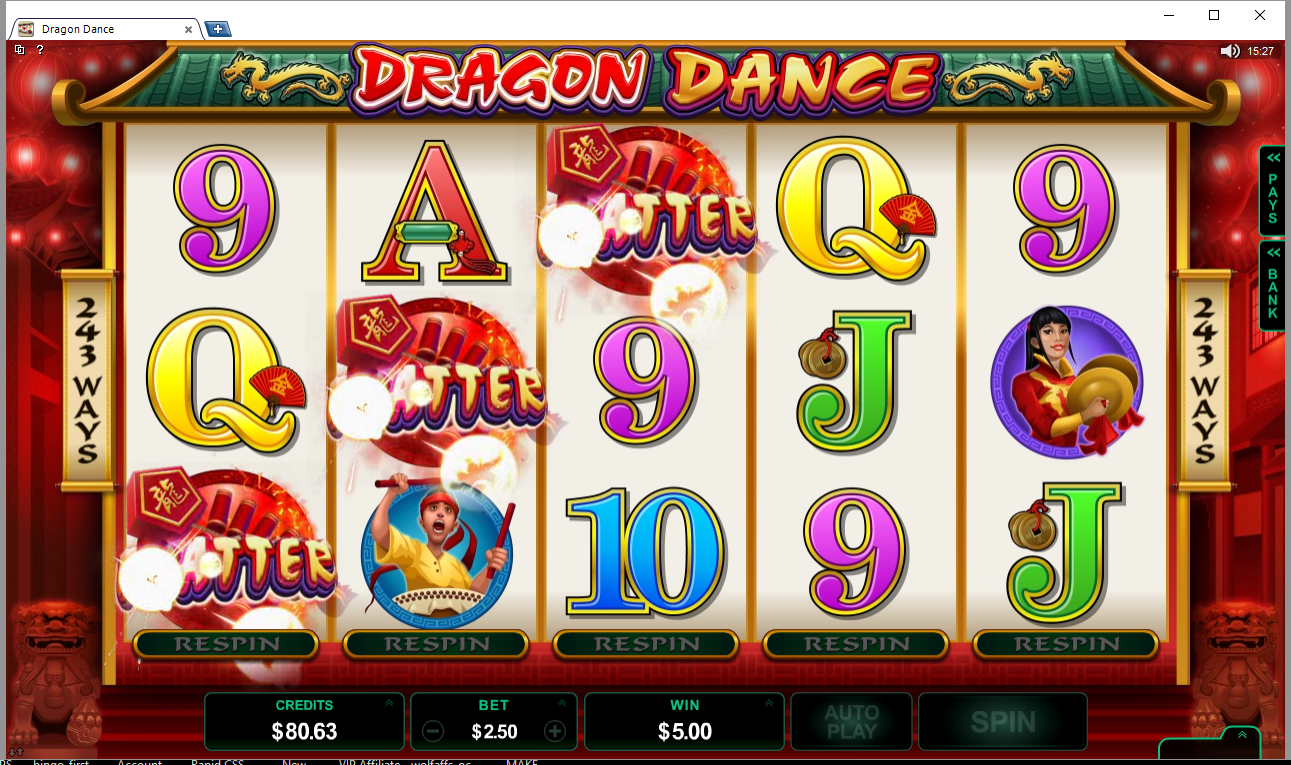Expand the bet options chevron
1291x765 pixels.
[562, 704]
